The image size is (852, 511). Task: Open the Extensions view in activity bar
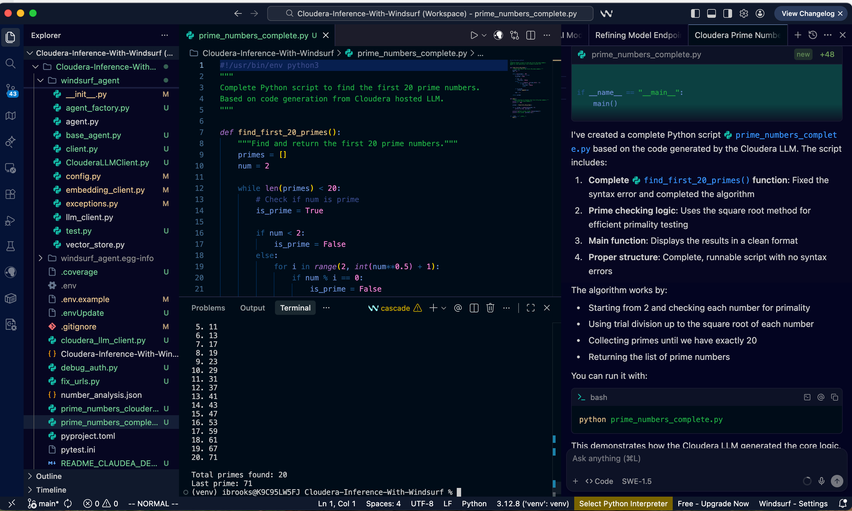pyautogui.click(x=10, y=194)
